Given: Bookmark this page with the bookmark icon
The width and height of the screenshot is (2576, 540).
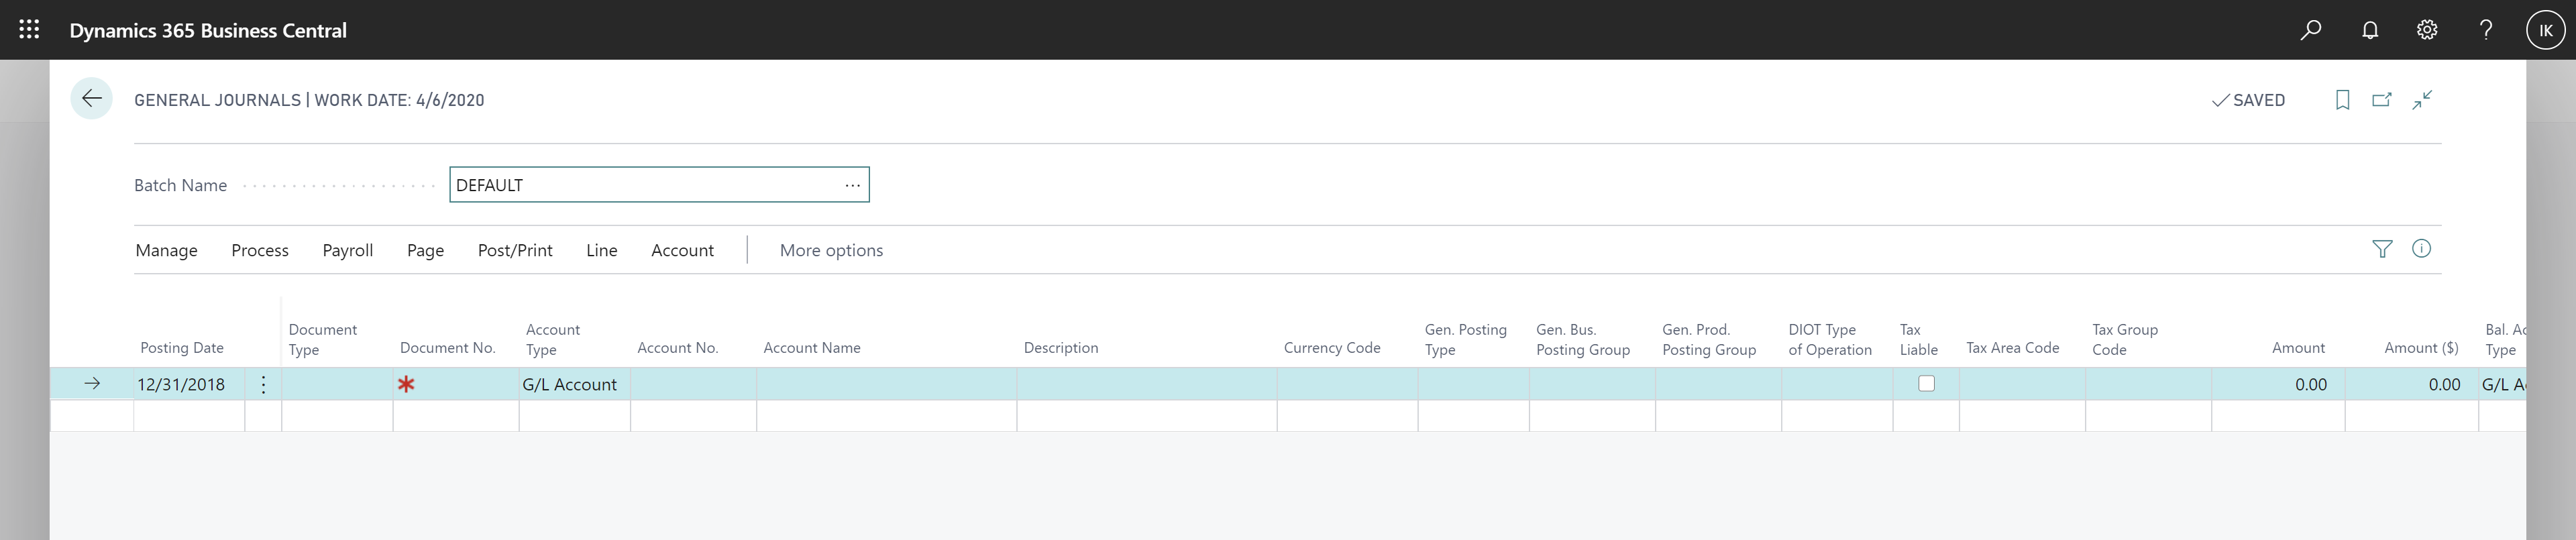Looking at the screenshot, I should pyautogui.click(x=2342, y=100).
